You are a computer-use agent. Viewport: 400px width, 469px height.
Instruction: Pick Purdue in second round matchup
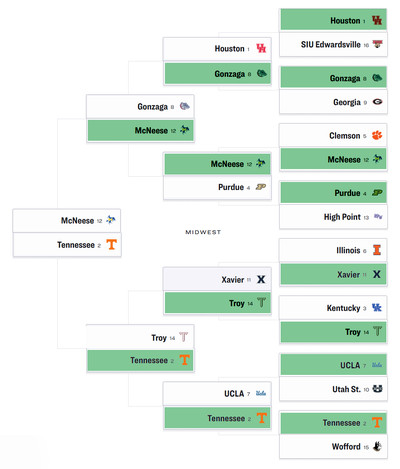click(217, 187)
